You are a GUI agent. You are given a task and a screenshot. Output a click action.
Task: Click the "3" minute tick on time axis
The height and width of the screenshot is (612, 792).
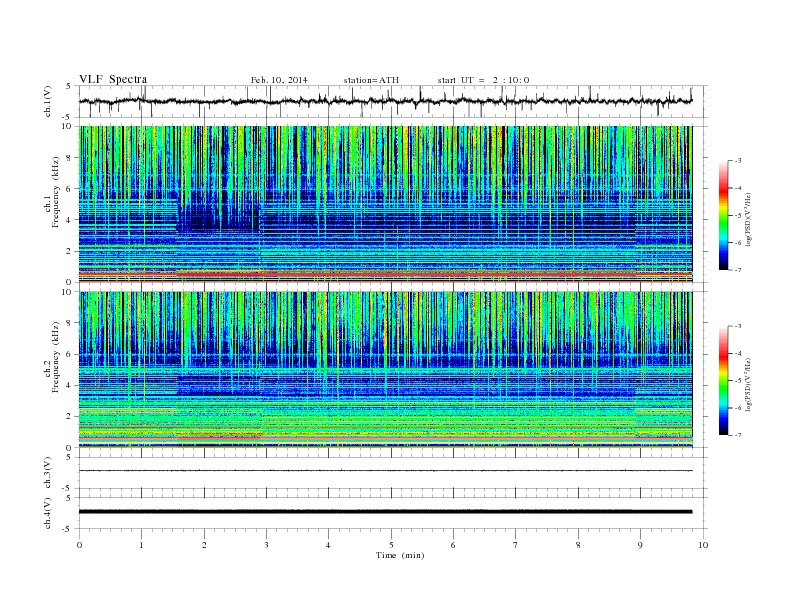(x=266, y=545)
